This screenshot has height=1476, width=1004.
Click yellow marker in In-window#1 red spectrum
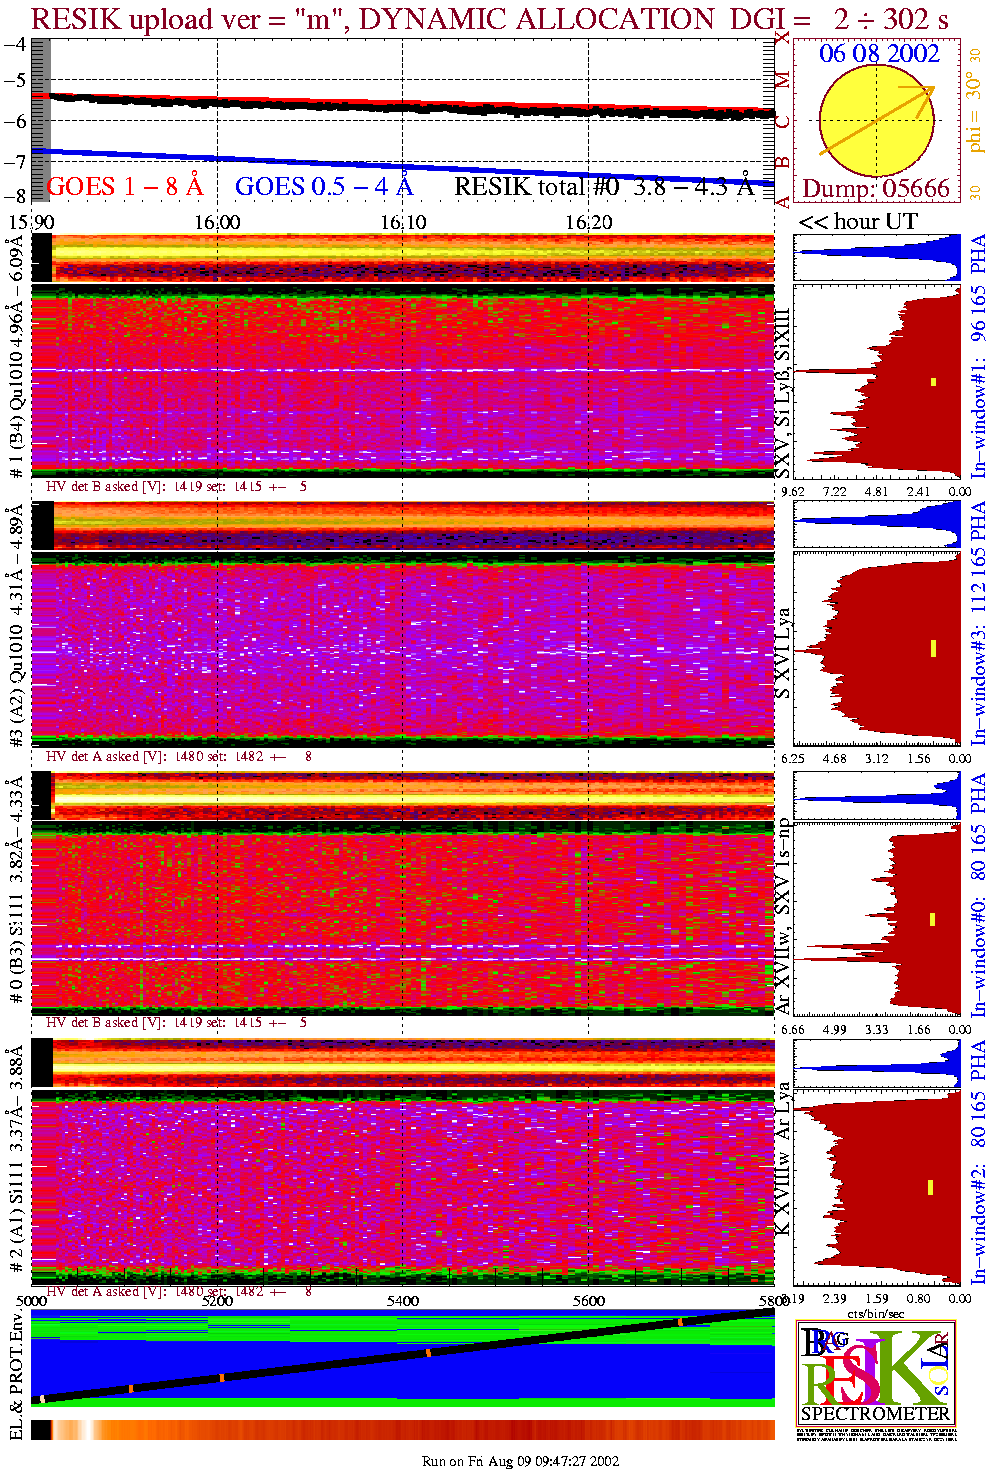pyautogui.click(x=934, y=381)
